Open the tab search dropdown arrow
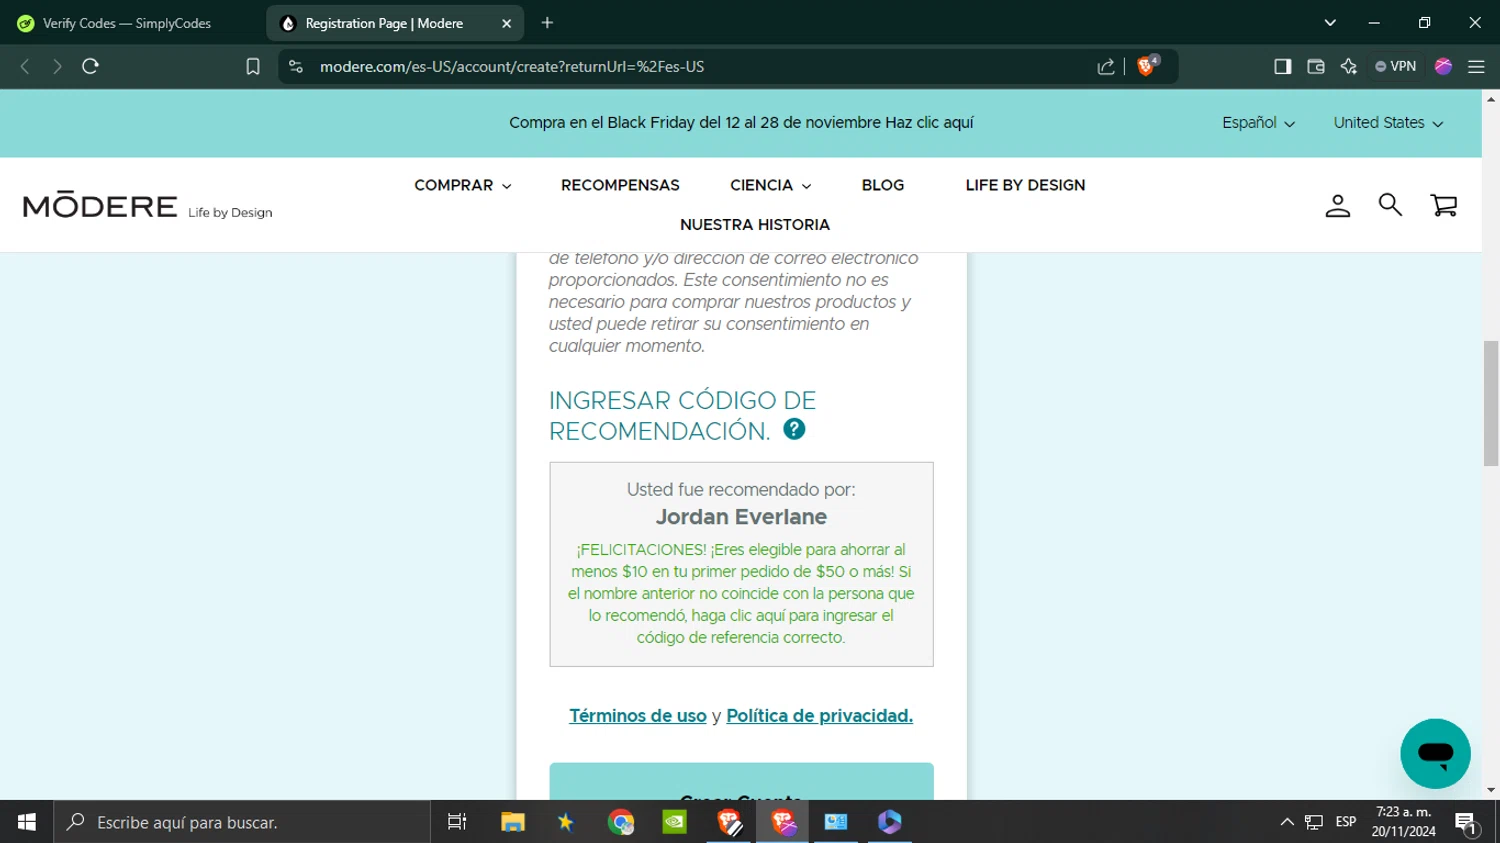 1330,23
